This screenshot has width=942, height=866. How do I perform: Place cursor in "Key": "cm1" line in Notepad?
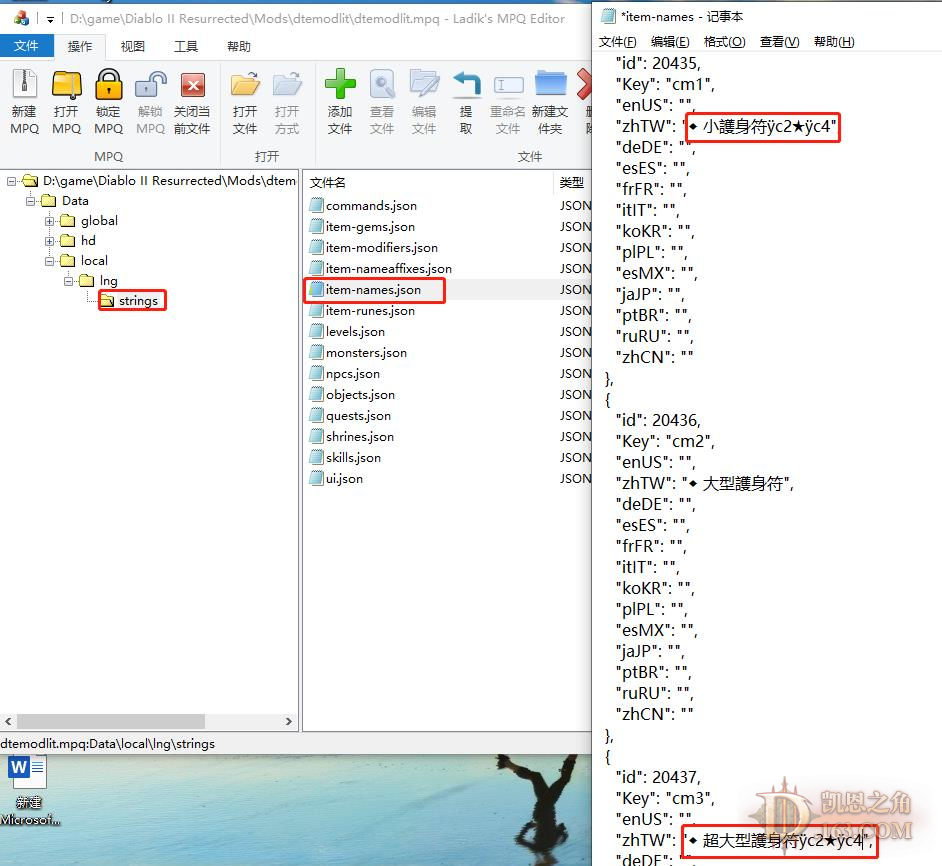point(665,84)
